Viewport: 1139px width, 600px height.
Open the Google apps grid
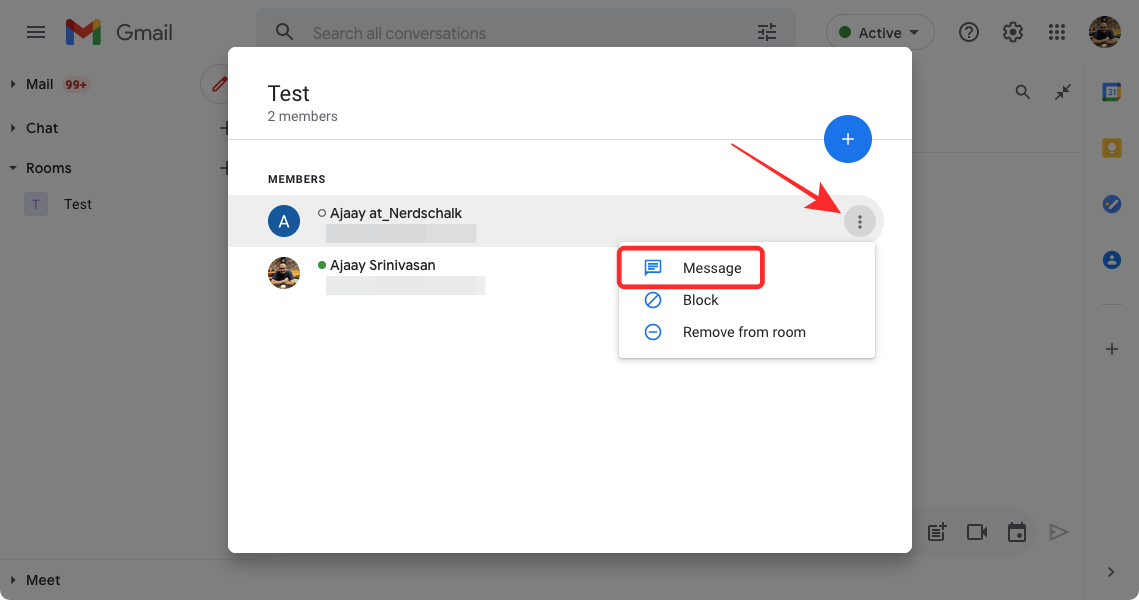point(1057,32)
